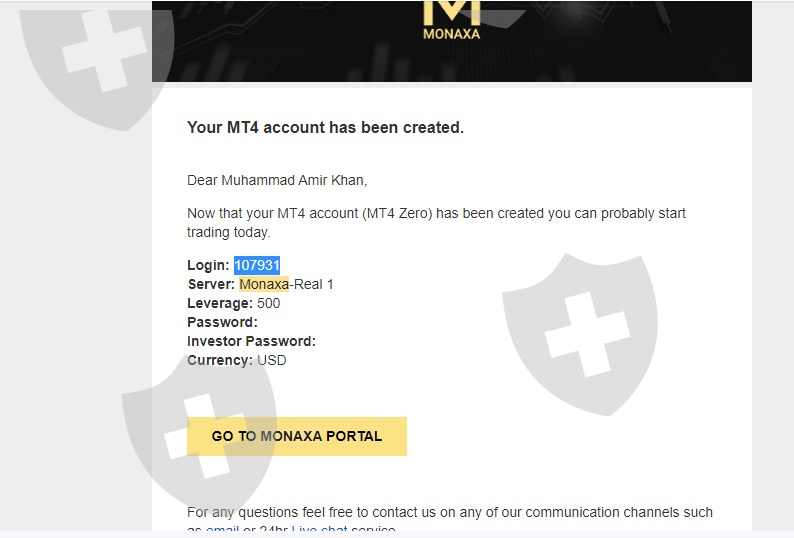Image resolution: width=794 pixels, height=538 pixels.
Task: Click the 'Investor Password:' label
Action: [251, 341]
